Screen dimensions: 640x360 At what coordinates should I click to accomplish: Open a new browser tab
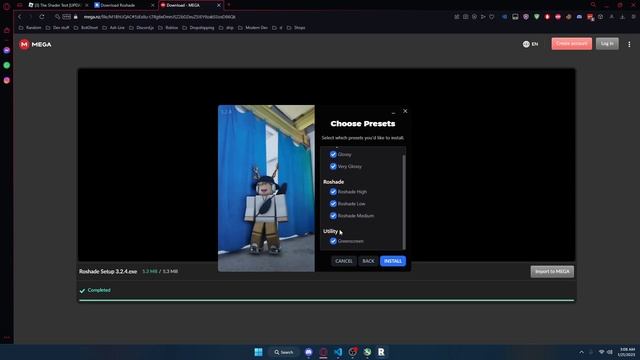229,5
